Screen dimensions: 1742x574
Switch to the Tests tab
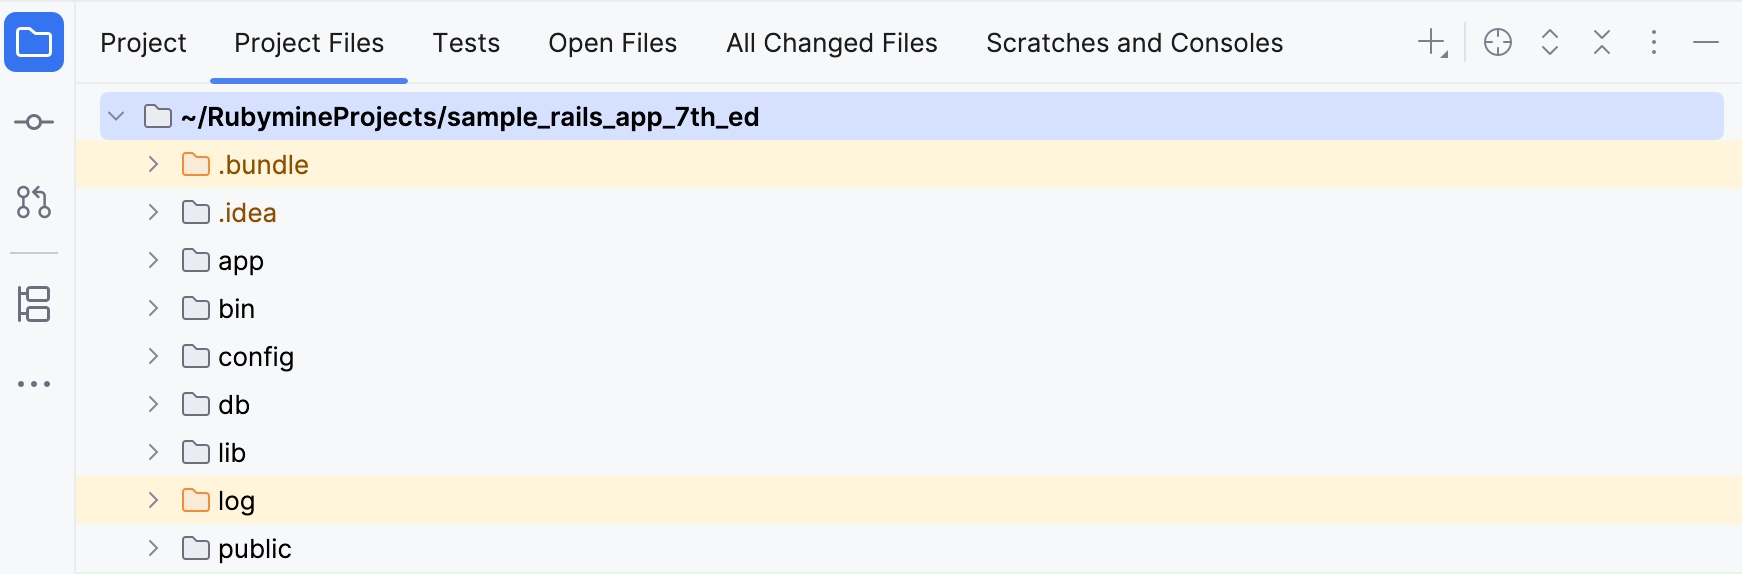466,43
